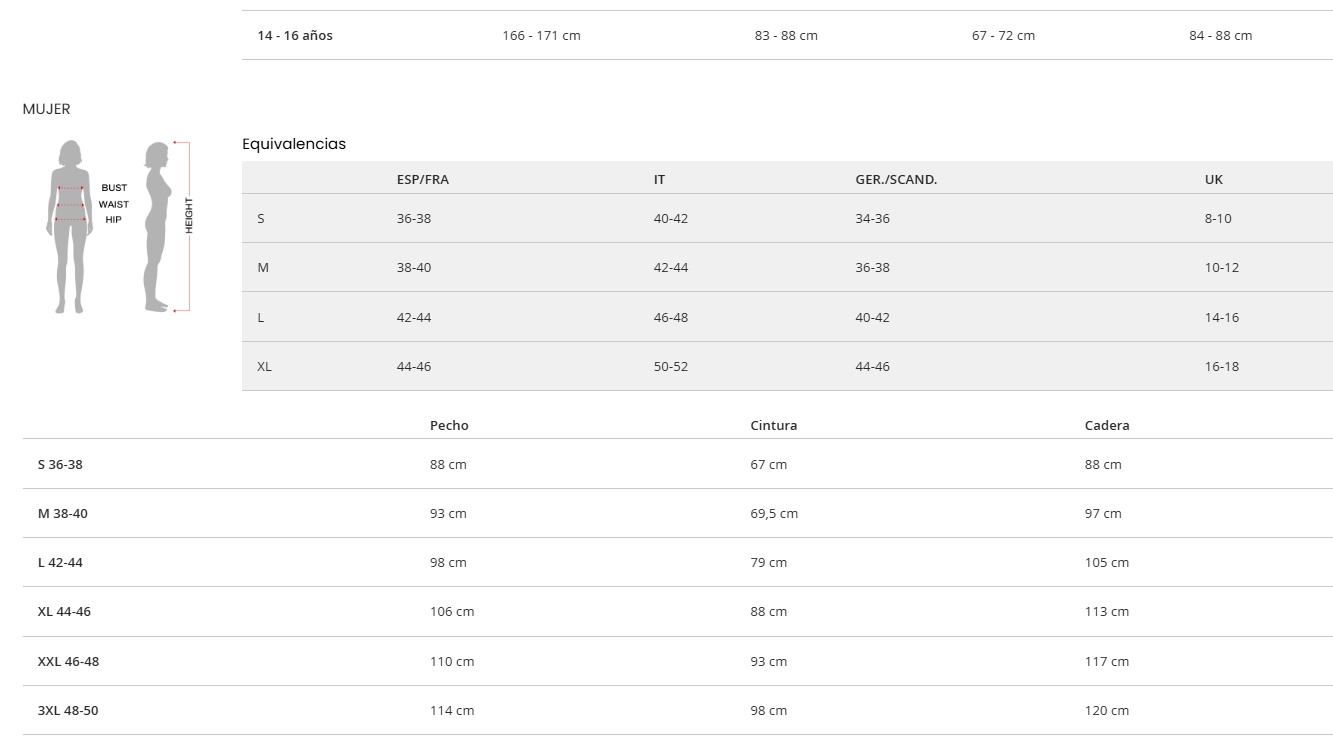Click the 69,5 cm waist value

pos(773,514)
